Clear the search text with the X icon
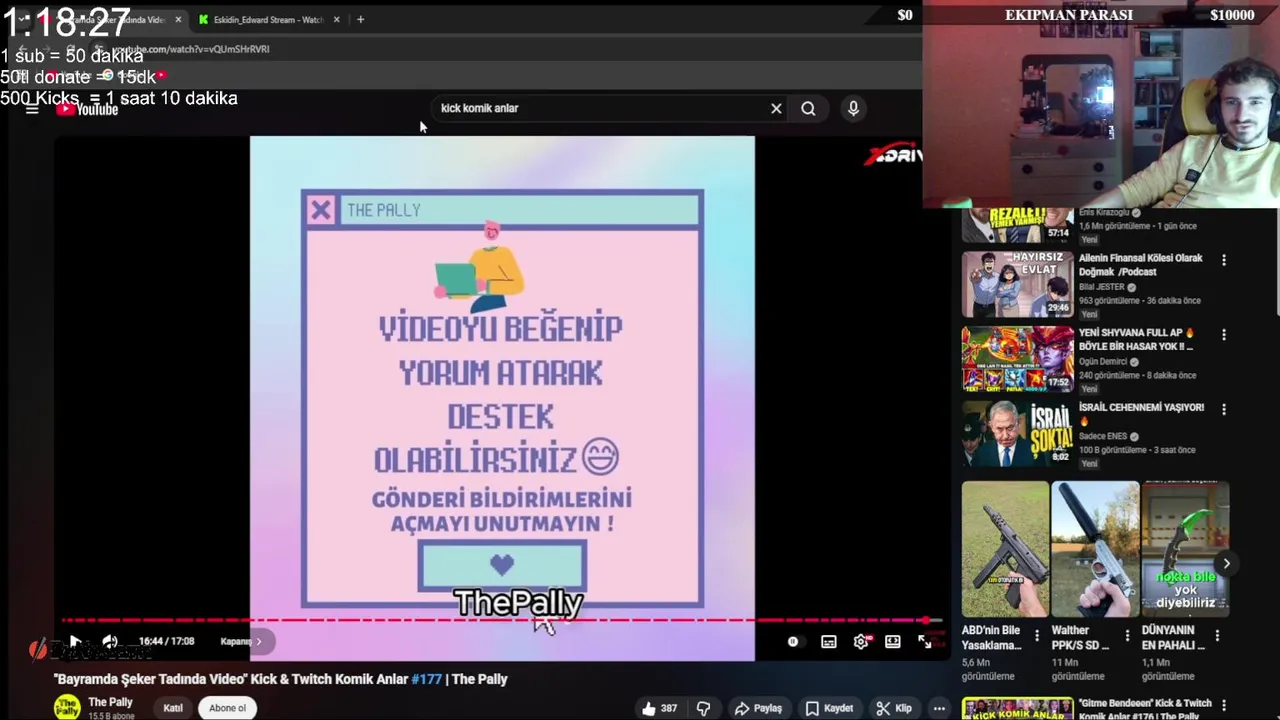 point(776,108)
